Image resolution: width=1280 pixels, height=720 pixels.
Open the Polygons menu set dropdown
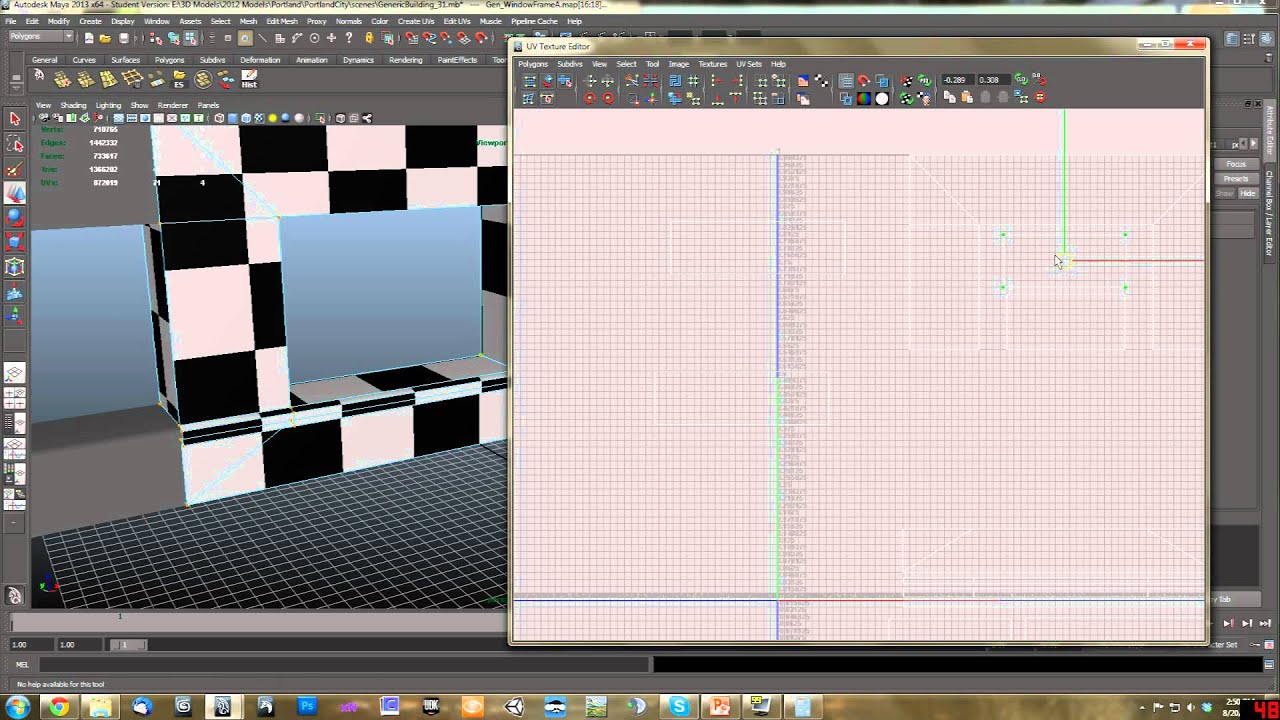pos(41,37)
